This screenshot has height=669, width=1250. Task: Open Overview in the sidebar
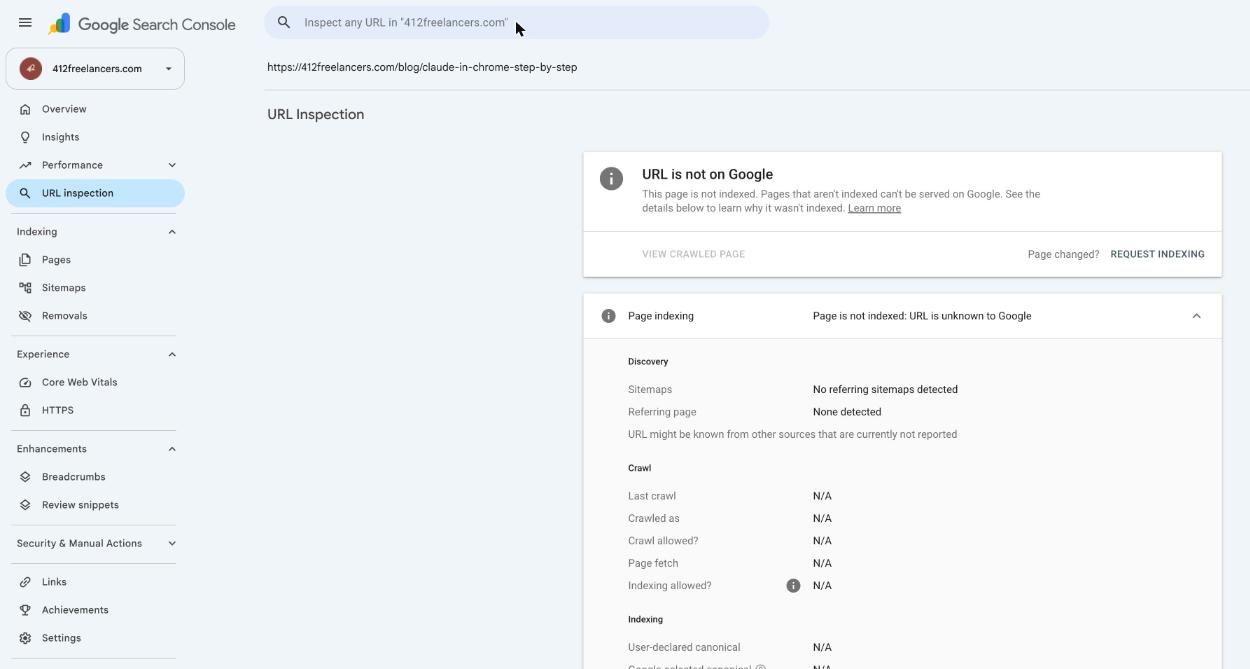coord(95,109)
